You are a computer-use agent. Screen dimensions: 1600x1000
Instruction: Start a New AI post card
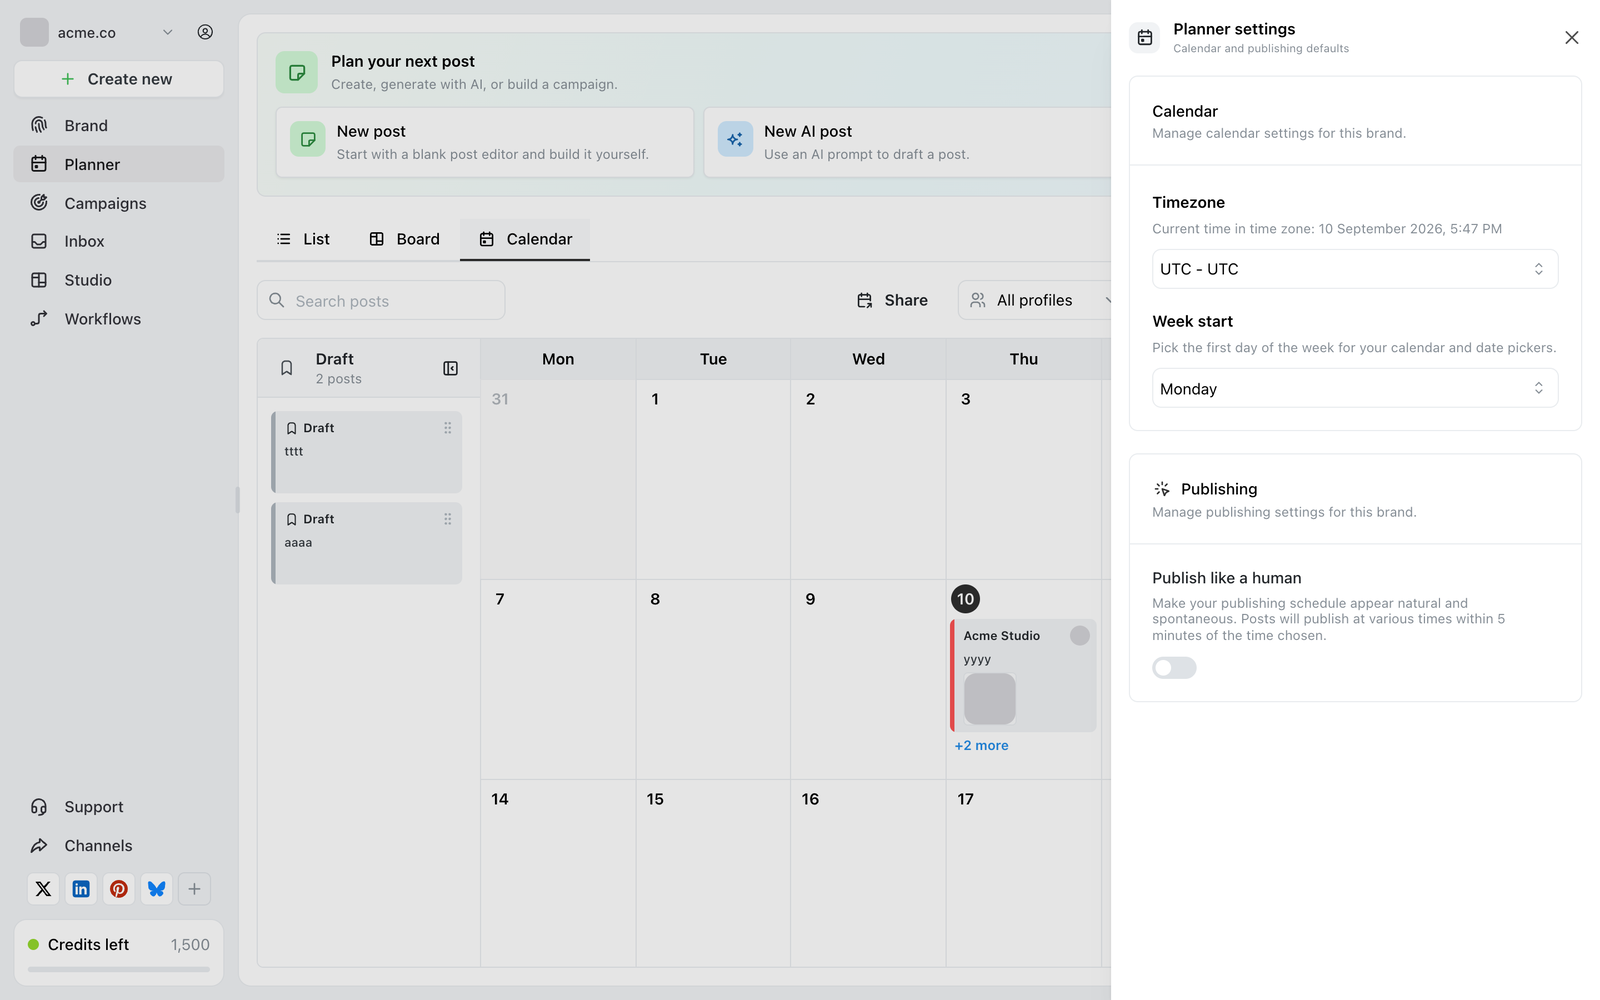[907, 142]
